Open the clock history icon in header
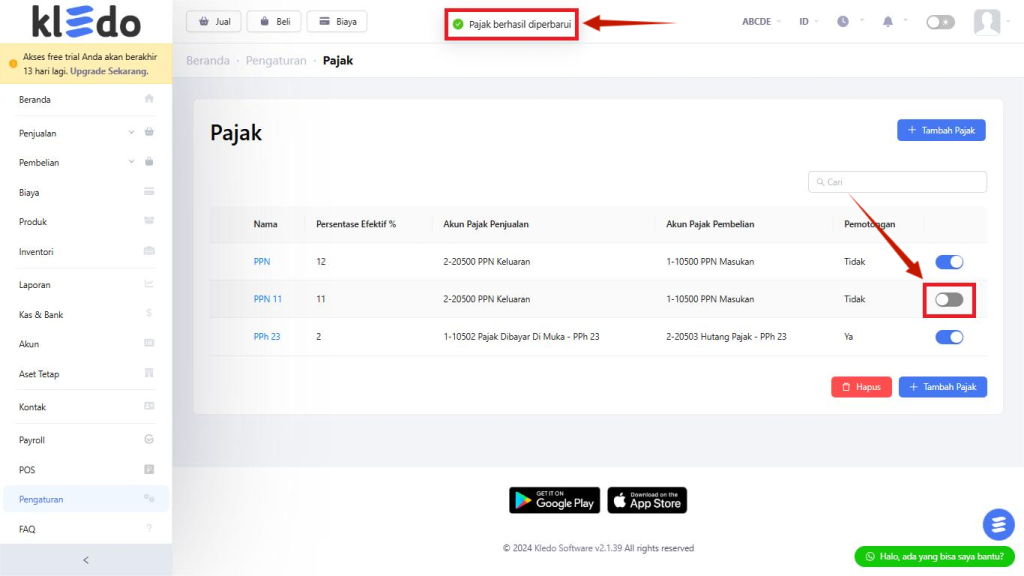The height and width of the screenshot is (576, 1024). tap(843, 21)
